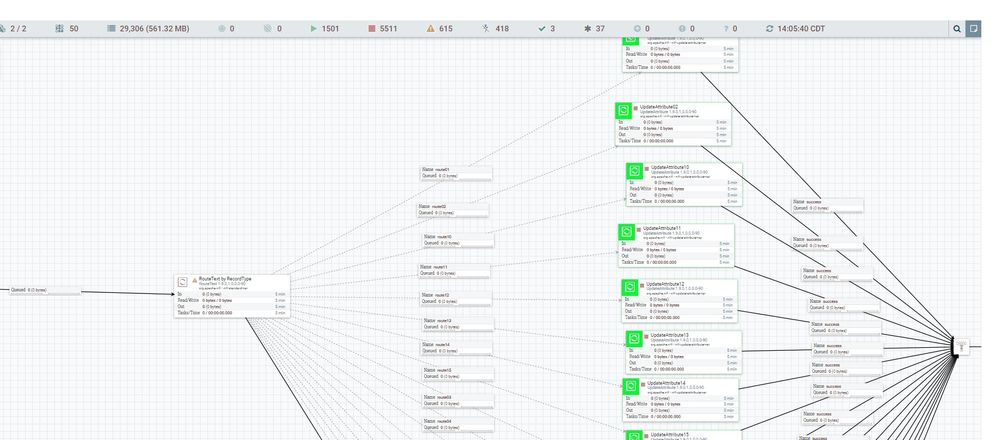The width and height of the screenshot is (998, 440).
Task: Click the 14:05:40 CDT refresh time text
Action: coord(801,29)
